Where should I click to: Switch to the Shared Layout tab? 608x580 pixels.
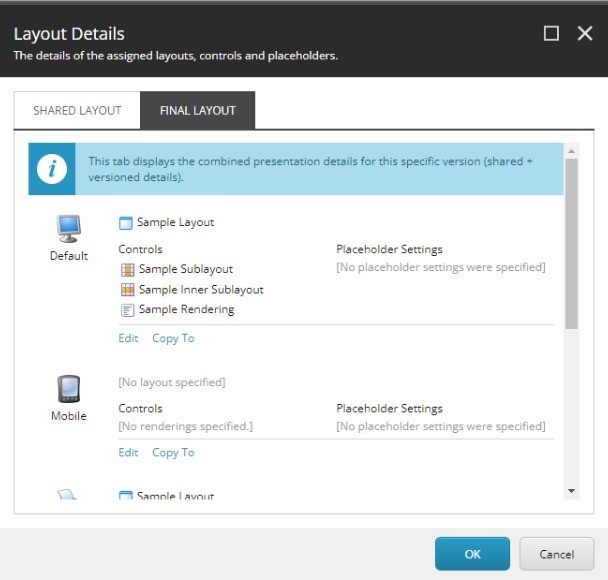(x=77, y=110)
